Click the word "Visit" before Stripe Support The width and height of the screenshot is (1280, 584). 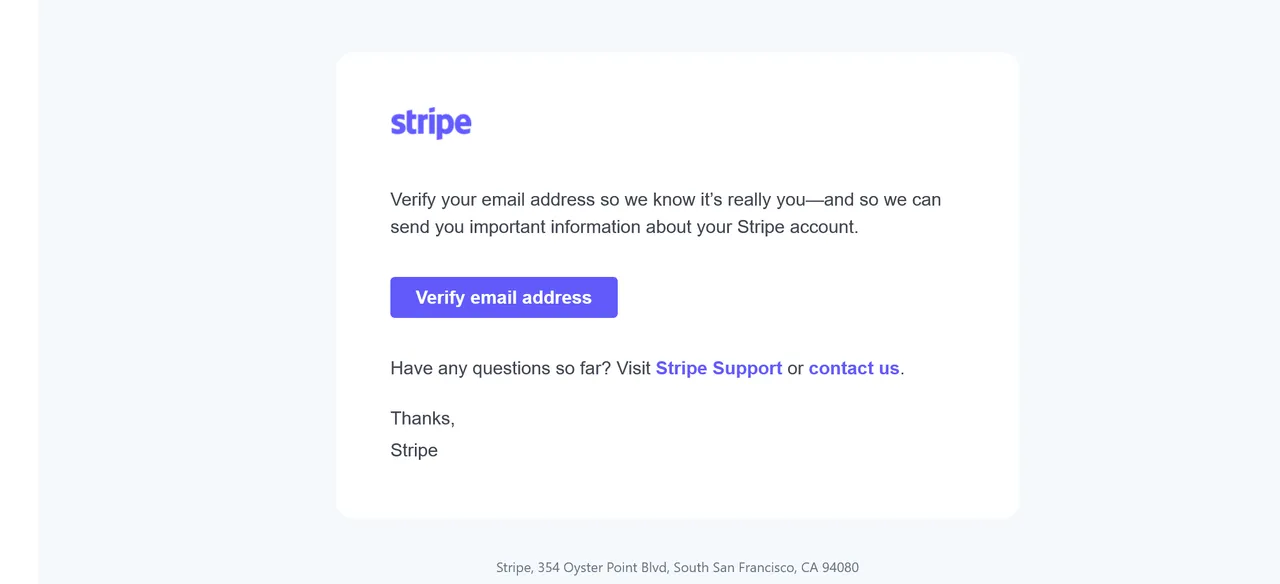(634, 368)
